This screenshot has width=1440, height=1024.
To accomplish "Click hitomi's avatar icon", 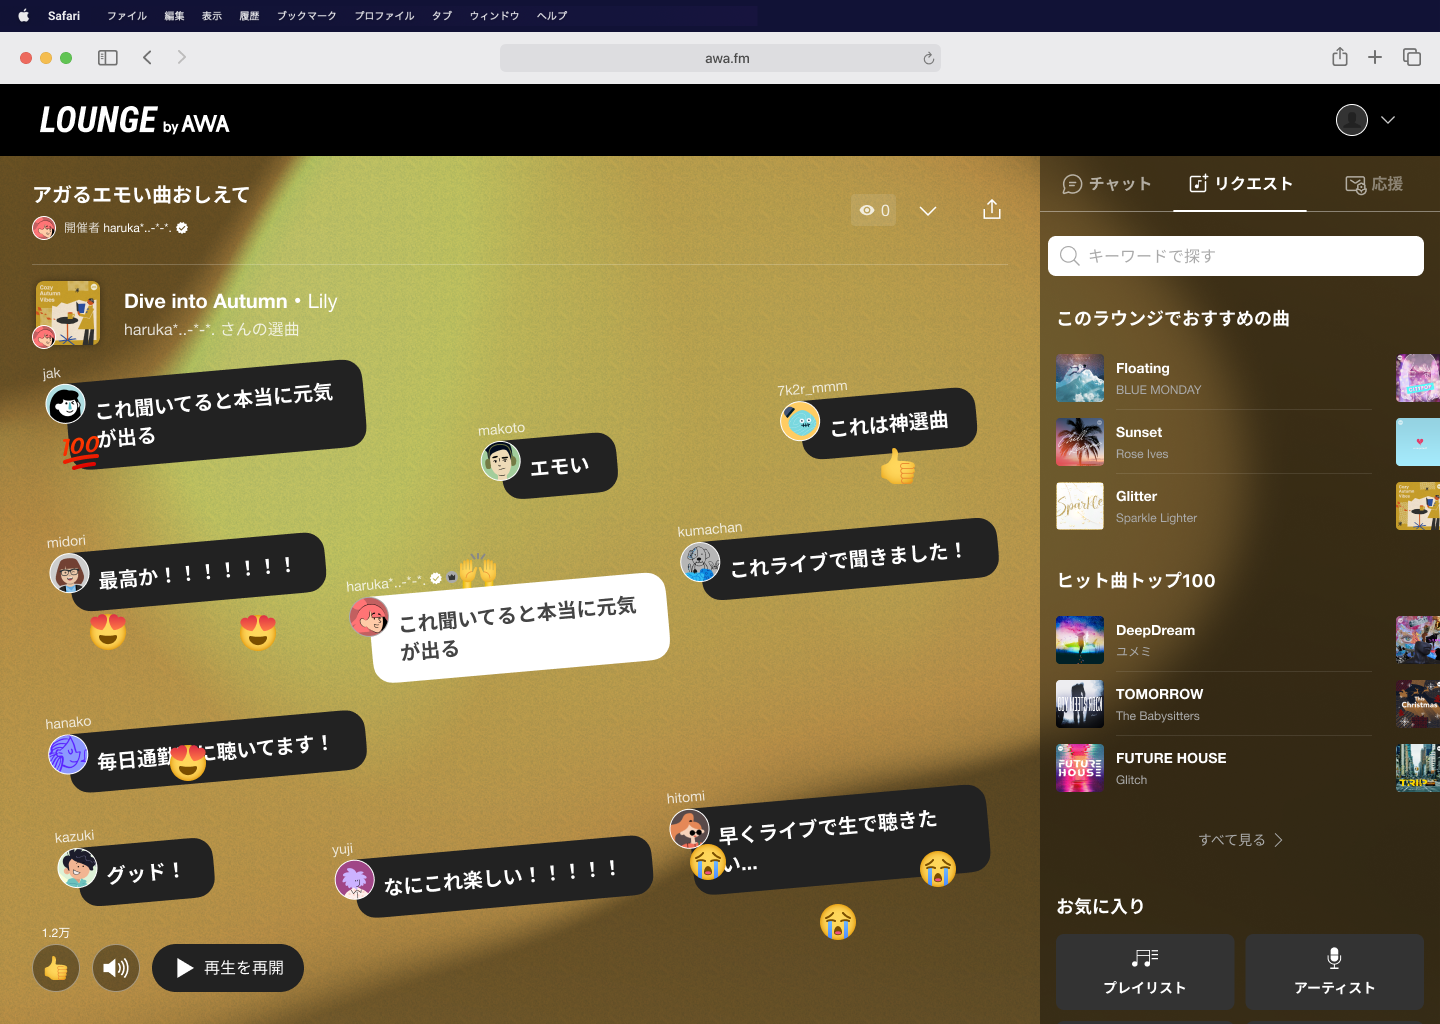I will click(x=689, y=829).
